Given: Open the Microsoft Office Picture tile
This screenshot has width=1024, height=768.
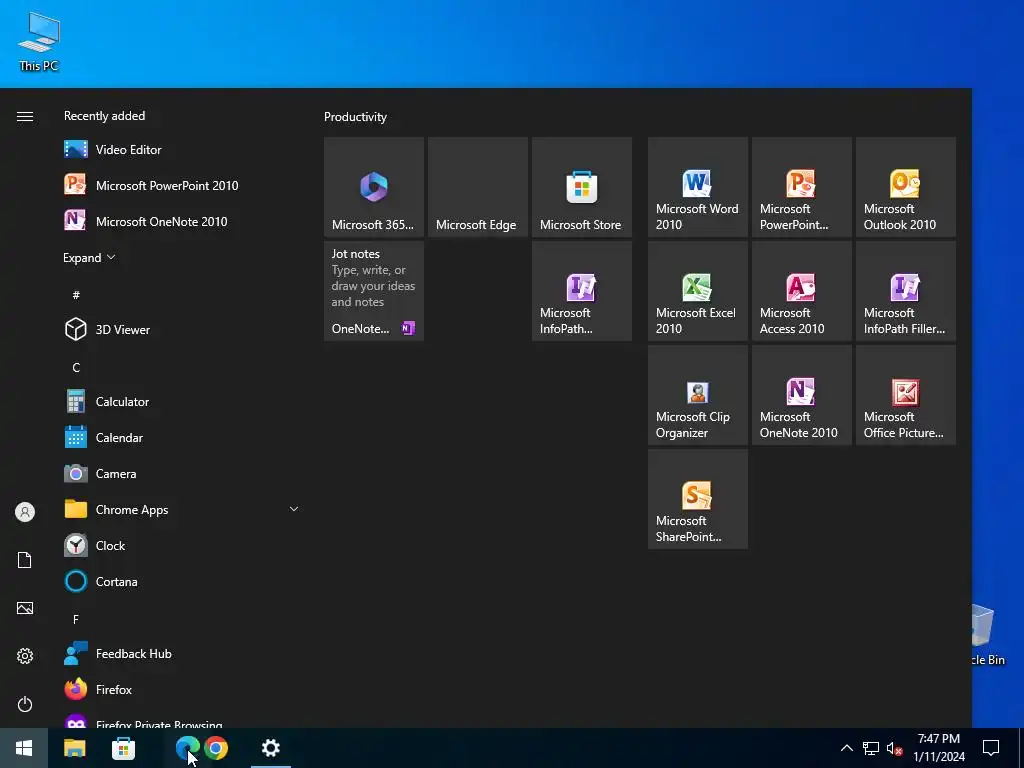Looking at the screenshot, I should click(x=906, y=395).
